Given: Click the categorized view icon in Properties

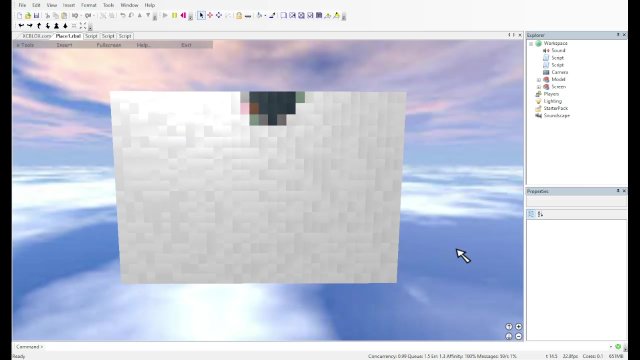Looking at the screenshot, I should (531, 214).
